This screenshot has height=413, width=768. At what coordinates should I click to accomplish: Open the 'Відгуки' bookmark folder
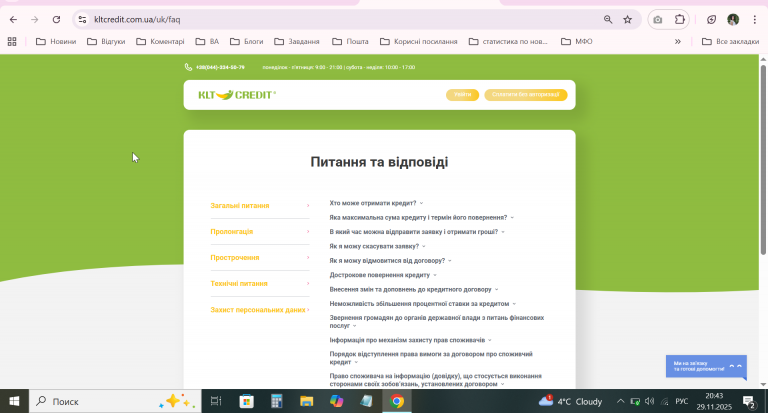106,42
